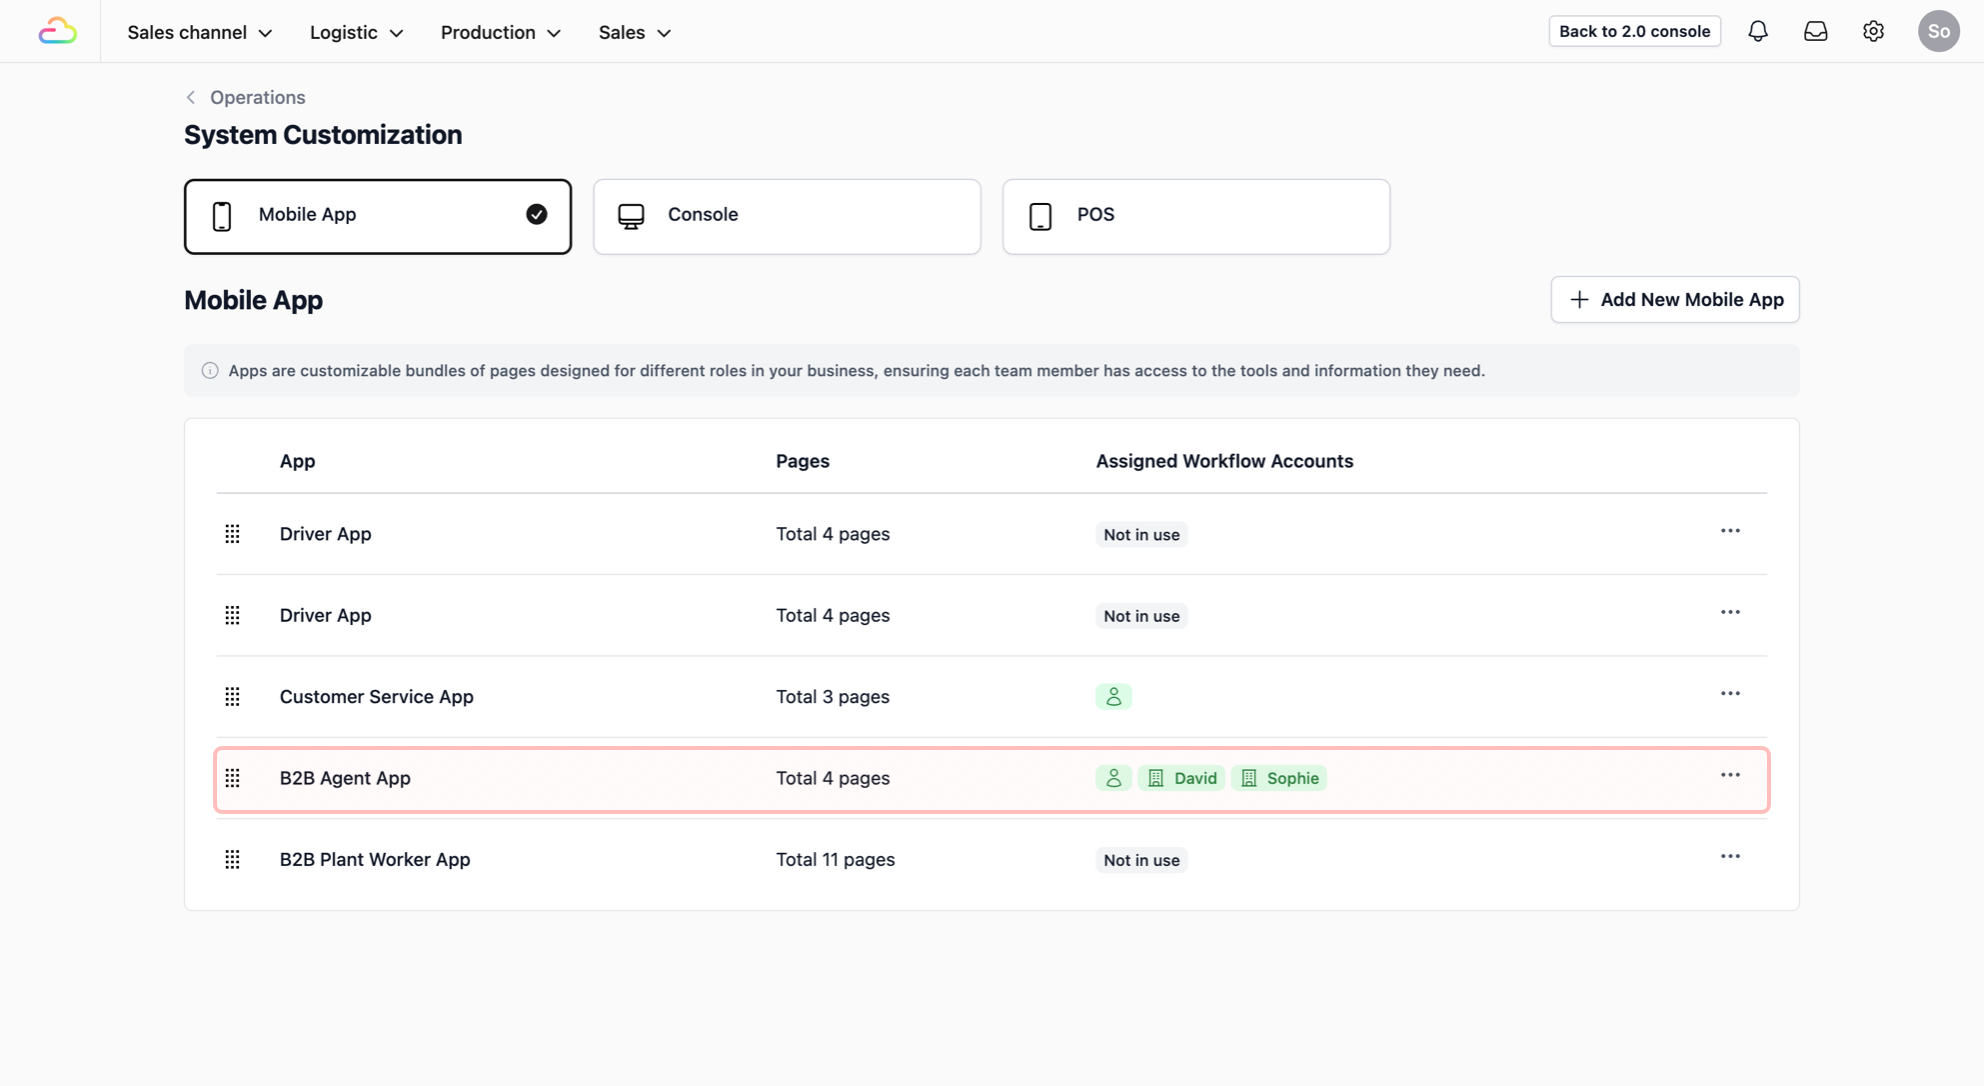Click the Sophie account tag
1986x1086 pixels.
(1279, 778)
